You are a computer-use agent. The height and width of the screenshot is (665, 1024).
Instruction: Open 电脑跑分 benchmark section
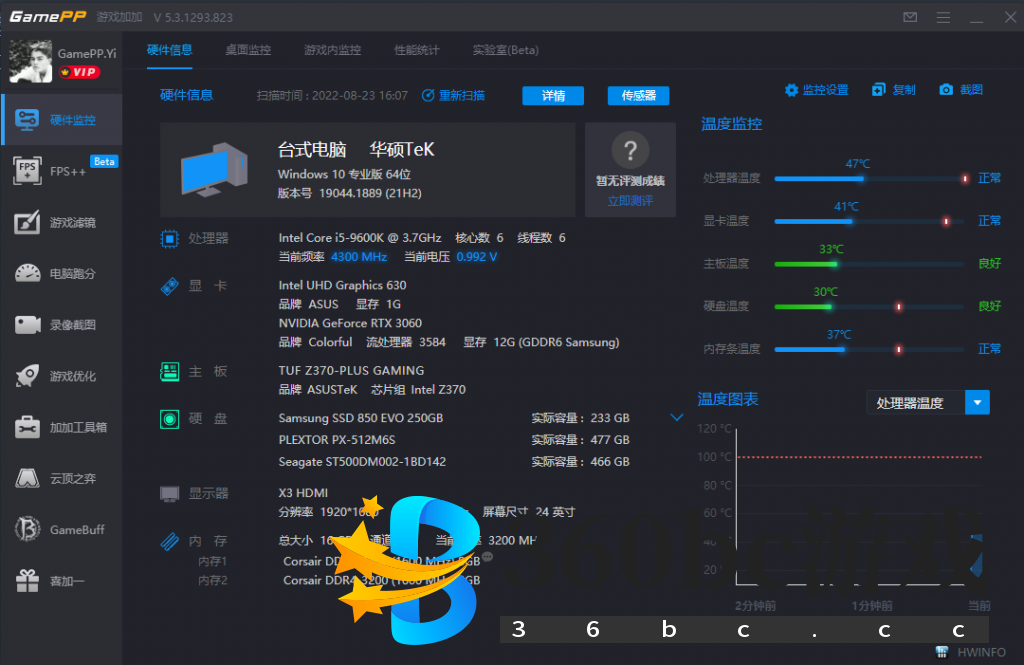(x=62, y=273)
